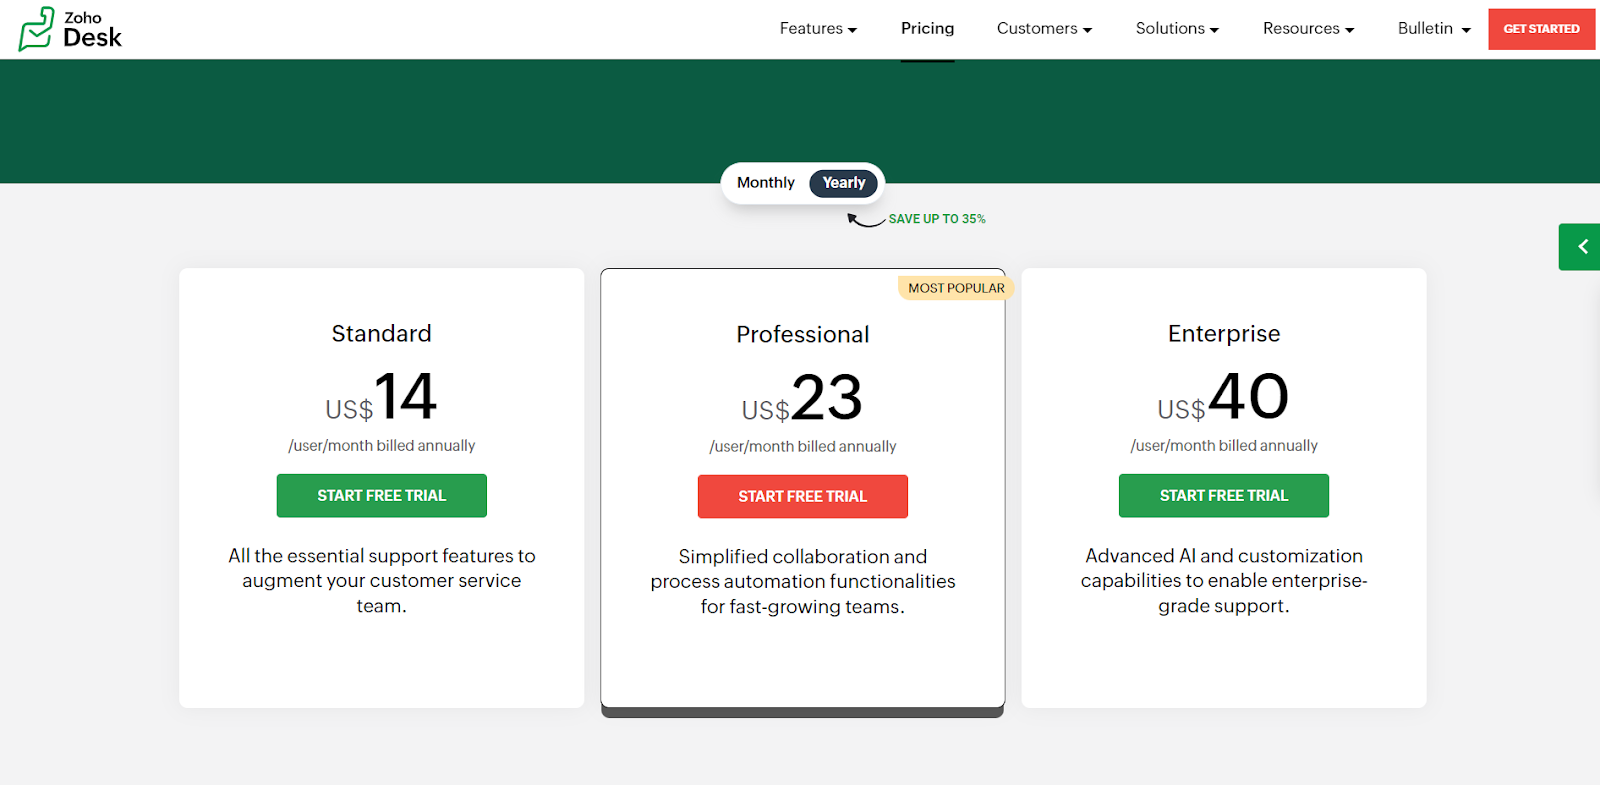Switch billing to Monthly
The image size is (1600, 785).
pyautogui.click(x=766, y=183)
